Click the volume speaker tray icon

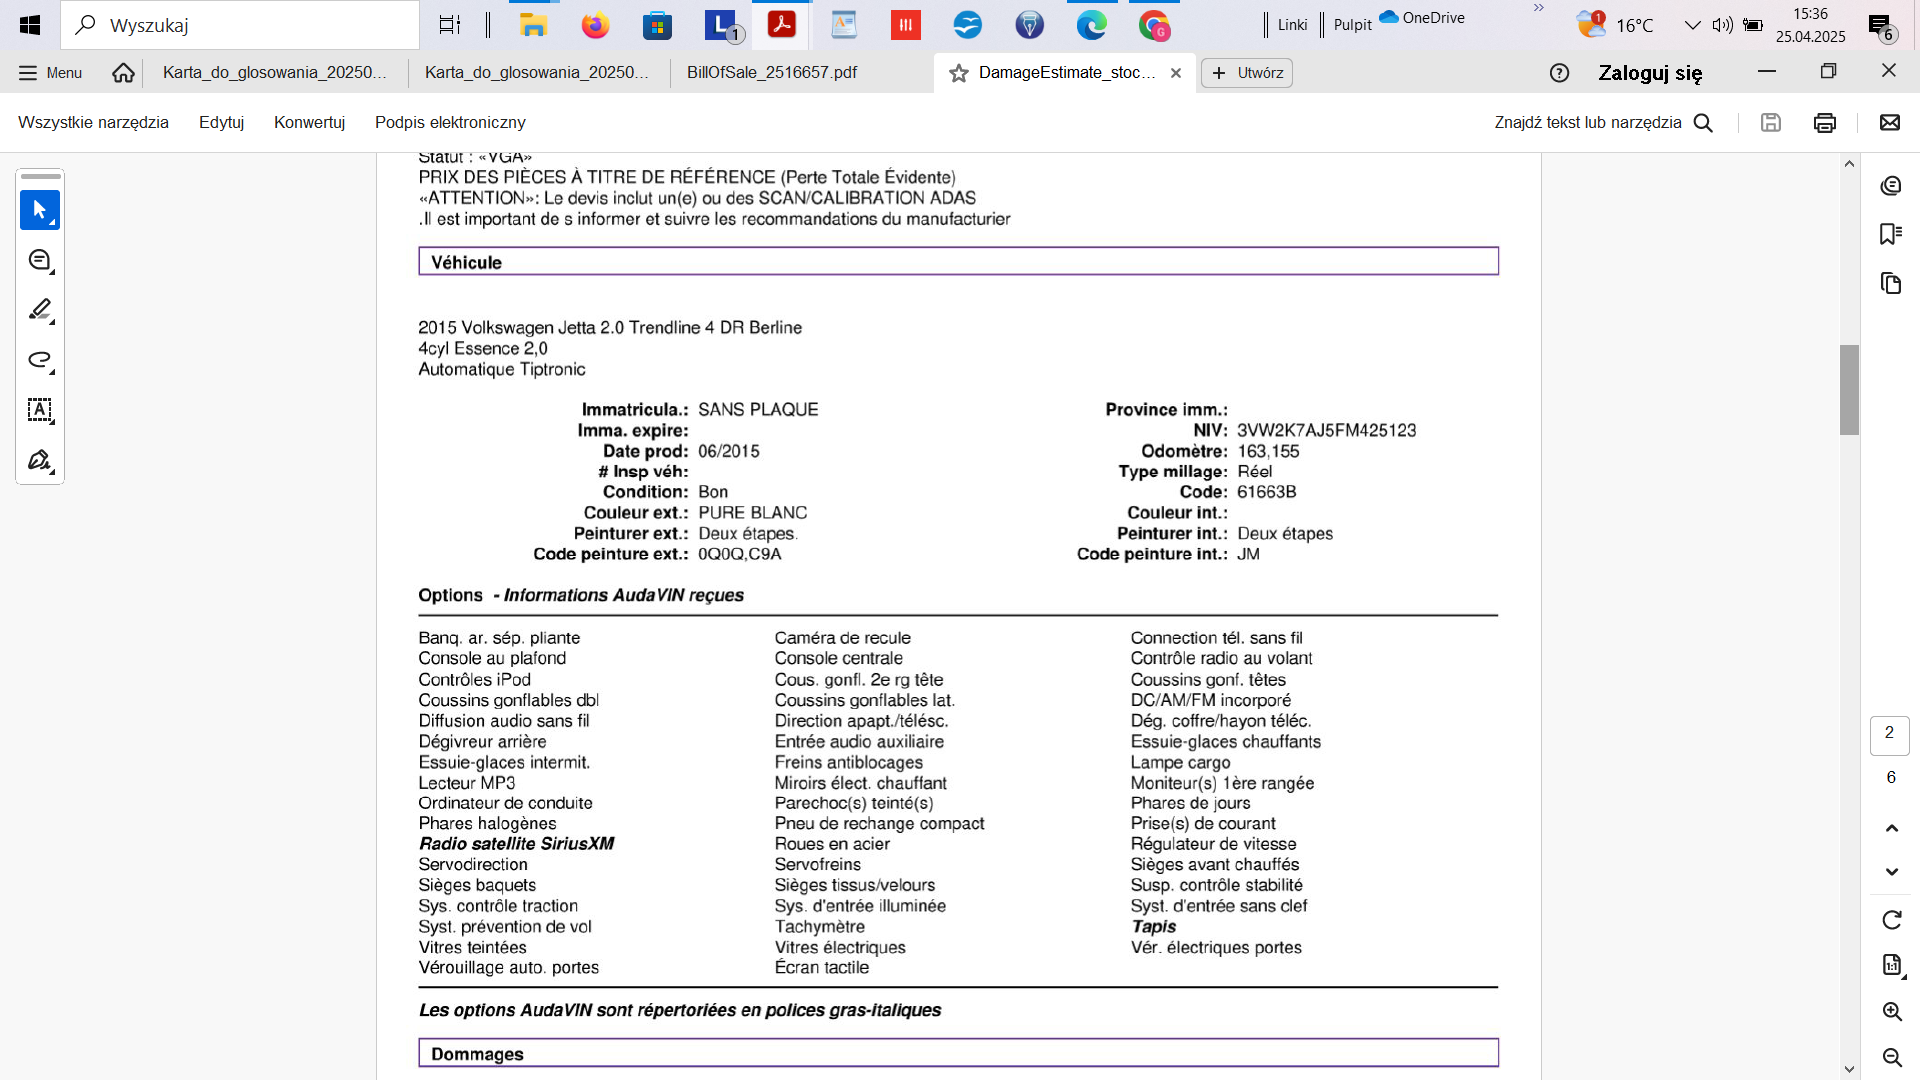(x=1722, y=25)
